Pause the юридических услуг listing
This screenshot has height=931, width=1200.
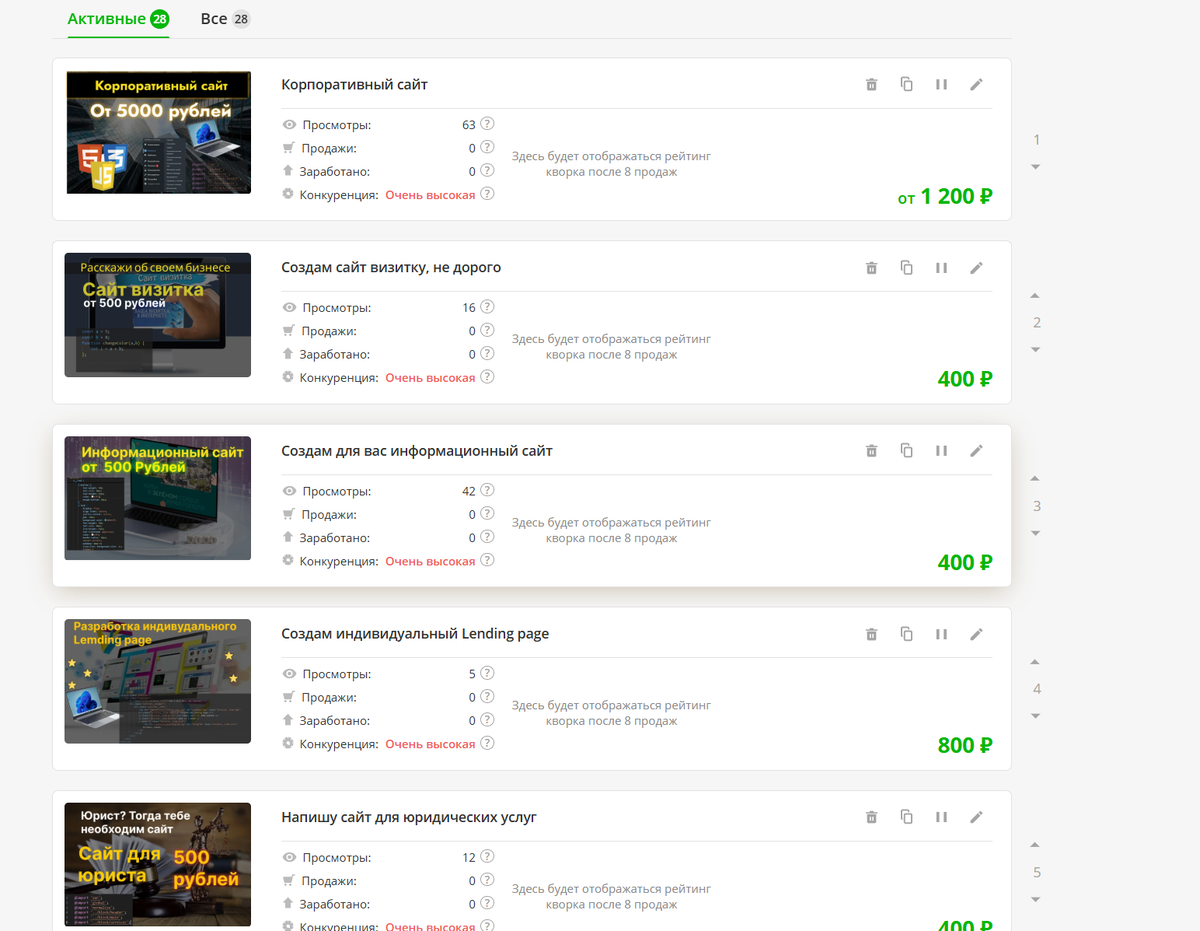[941, 816]
